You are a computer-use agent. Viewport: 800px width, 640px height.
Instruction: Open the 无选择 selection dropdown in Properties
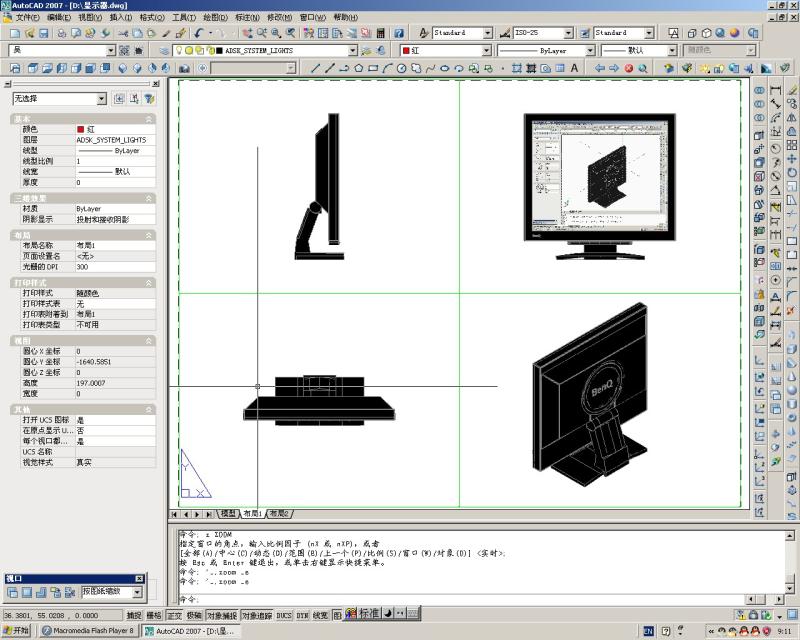point(102,99)
